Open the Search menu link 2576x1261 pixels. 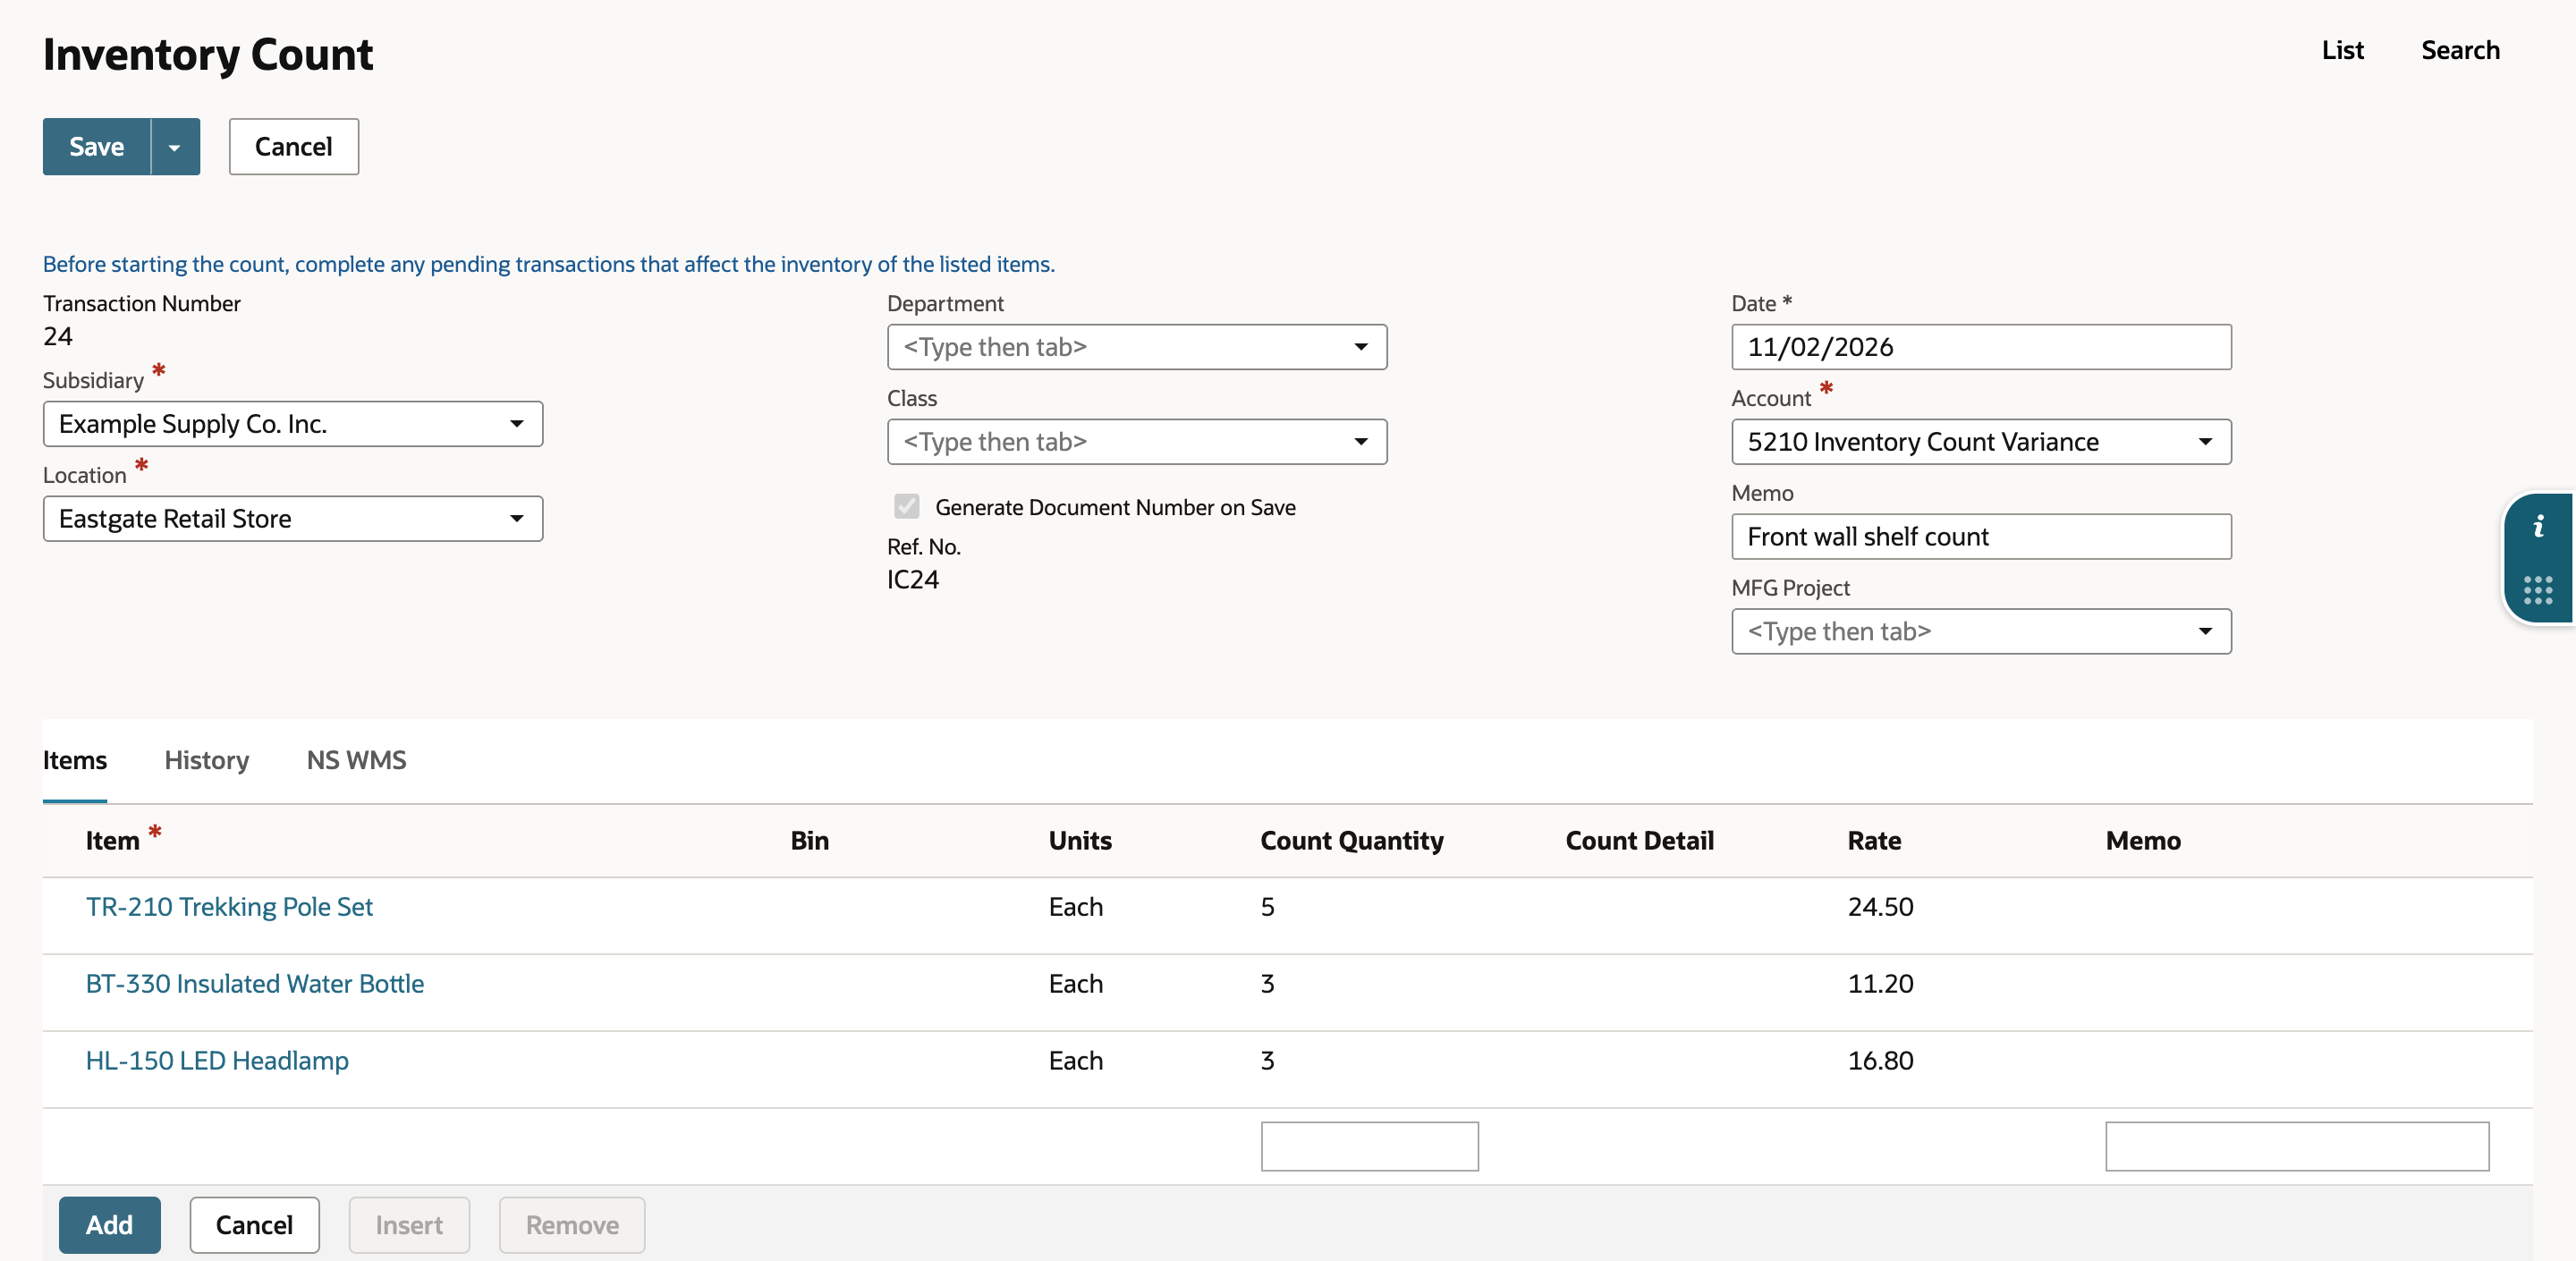pyautogui.click(x=2460, y=50)
